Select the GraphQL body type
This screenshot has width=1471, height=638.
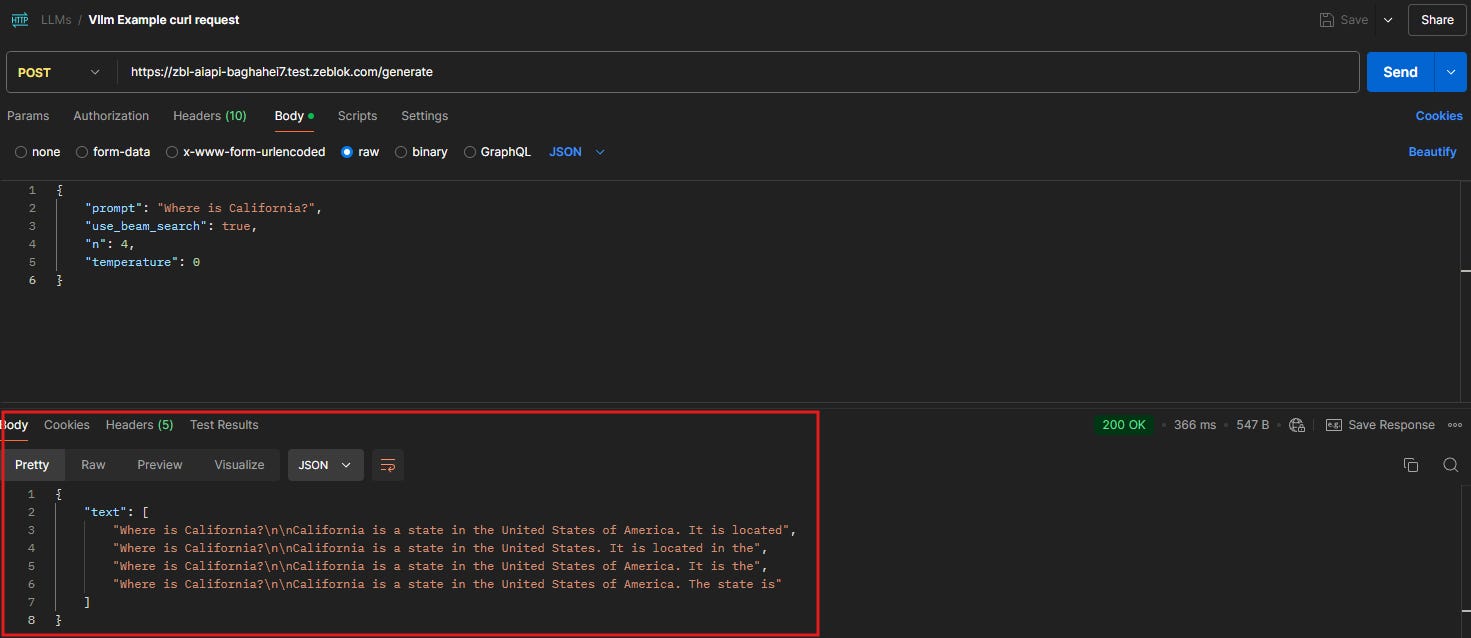[497, 152]
